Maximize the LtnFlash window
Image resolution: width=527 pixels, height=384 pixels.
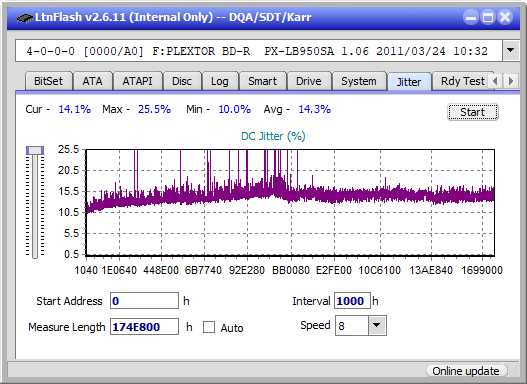tap(488, 17)
